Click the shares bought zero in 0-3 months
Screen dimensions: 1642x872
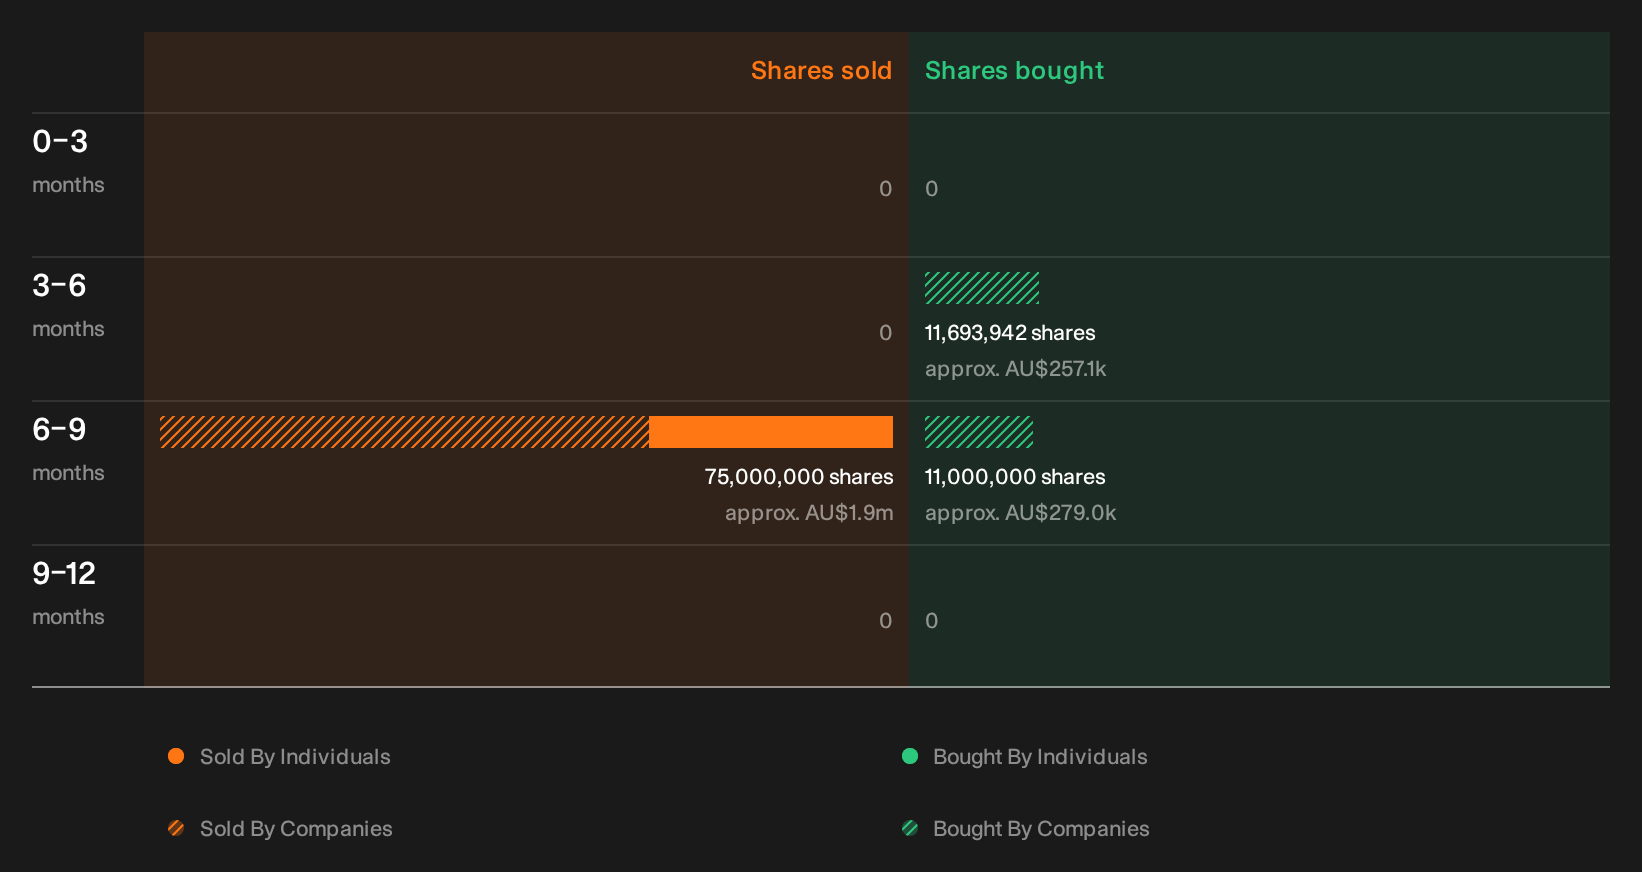(931, 189)
